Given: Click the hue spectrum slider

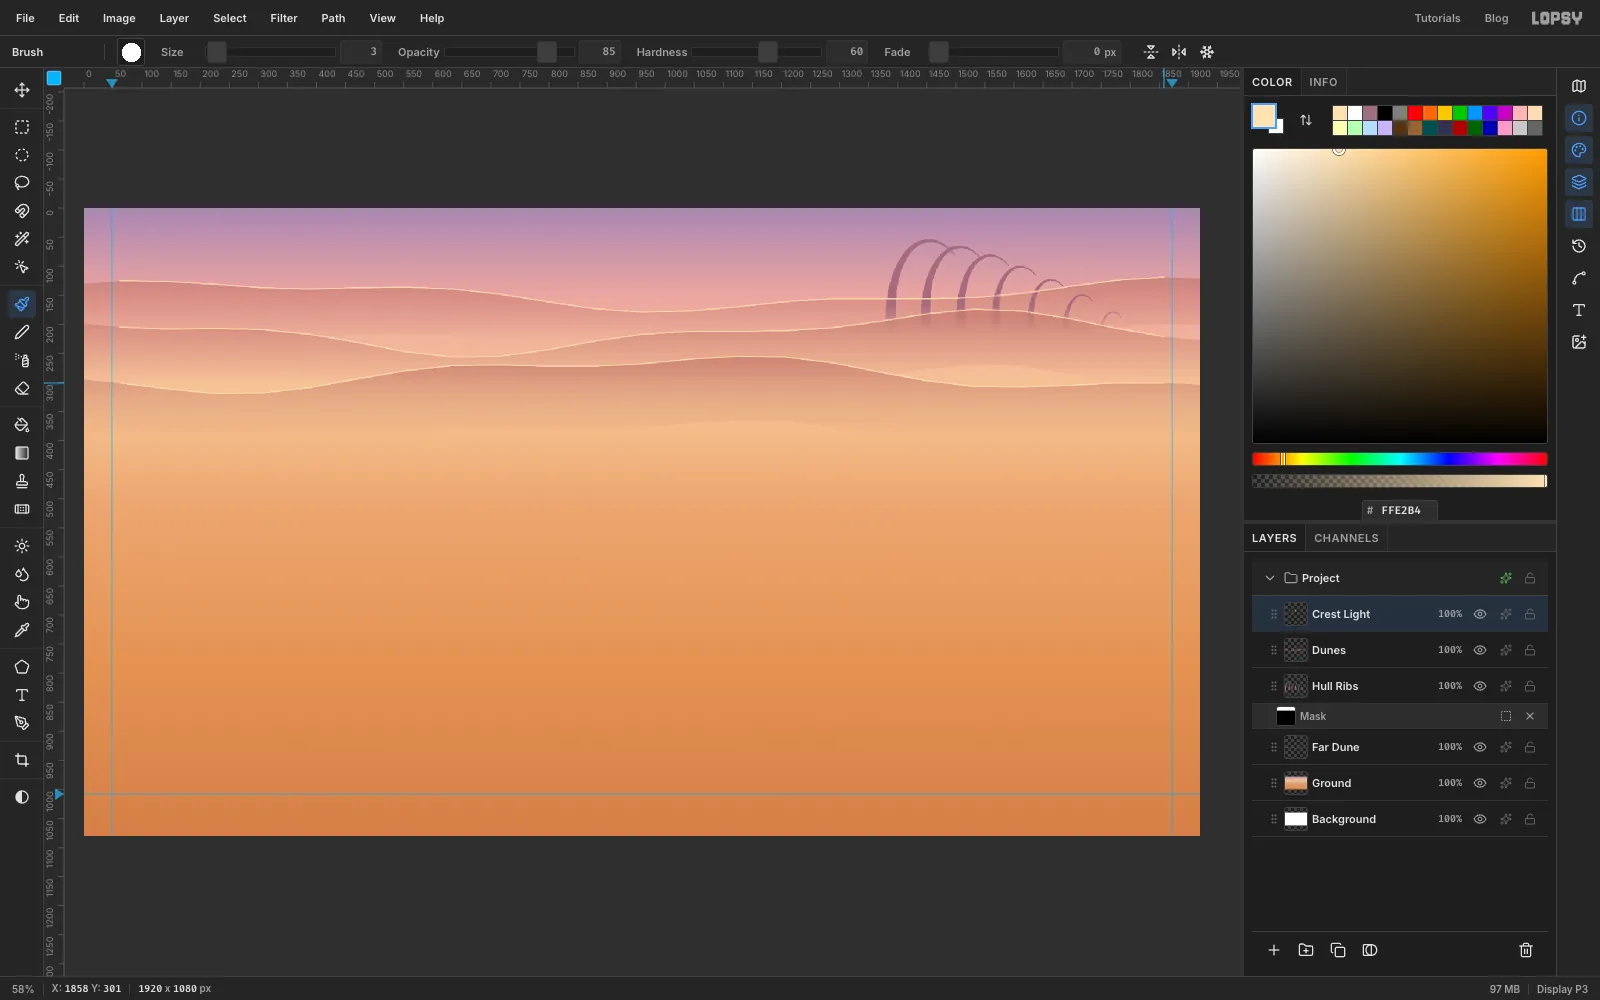Looking at the screenshot, I should click(1400, 459).
